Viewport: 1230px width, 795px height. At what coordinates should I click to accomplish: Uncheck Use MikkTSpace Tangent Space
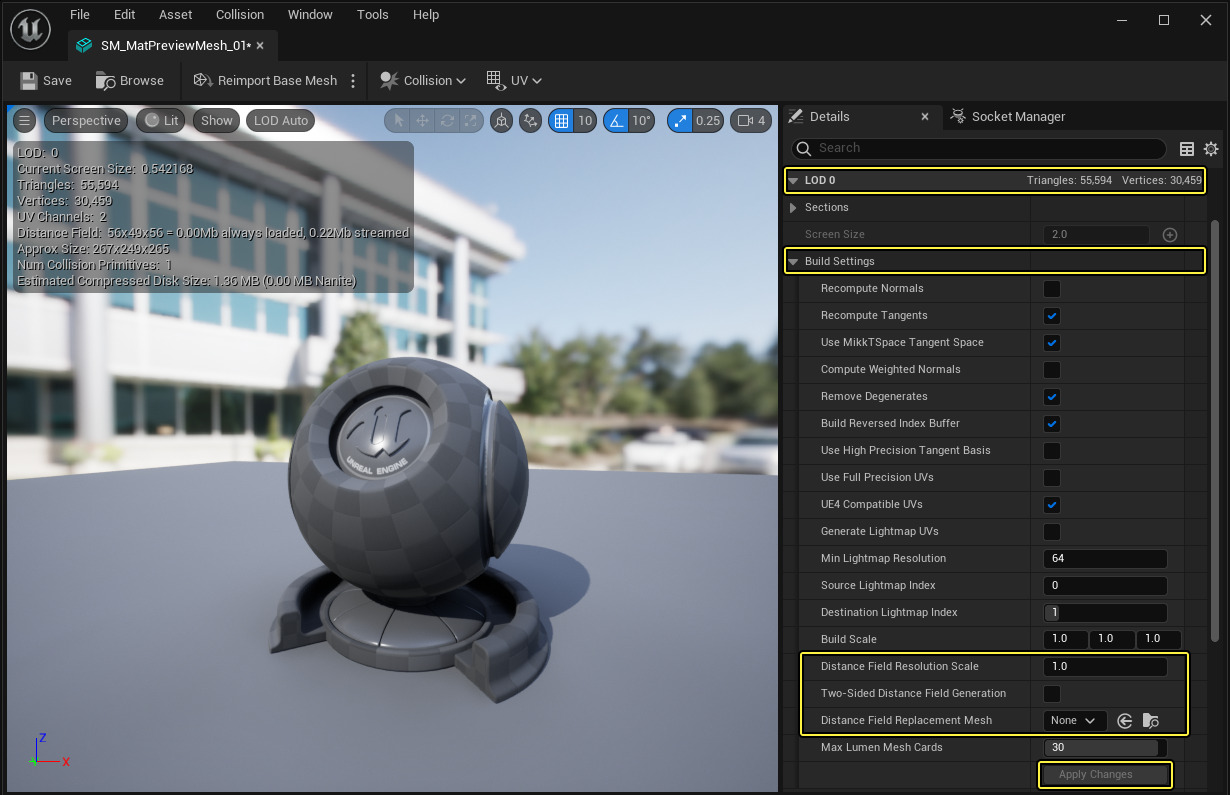click(x=1052, y=343)
